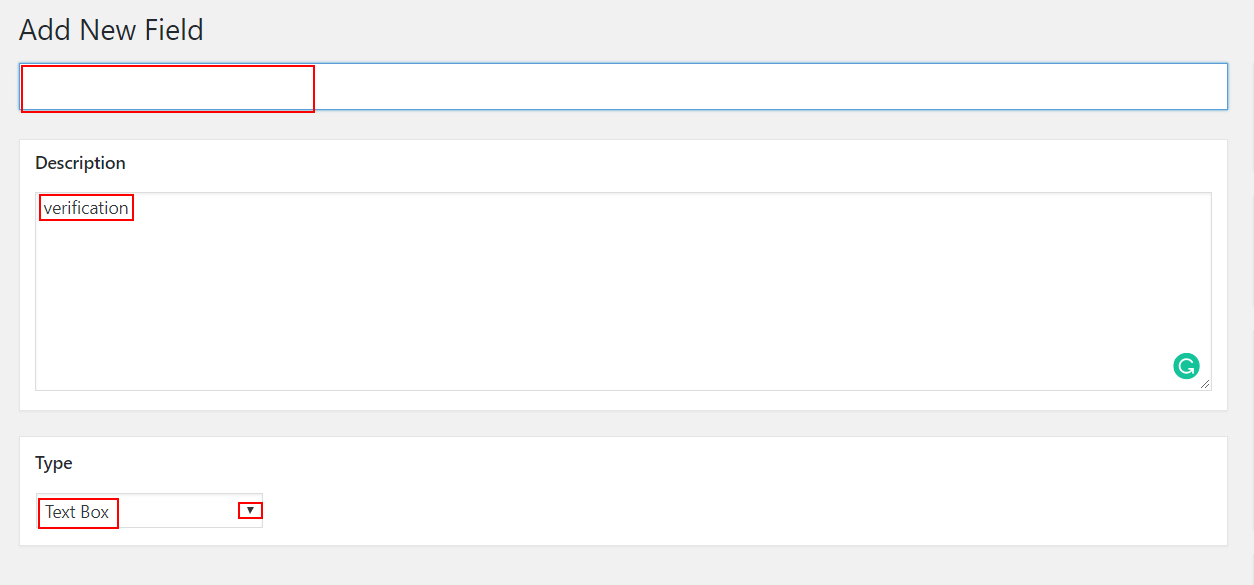Image resolution: width=1254 pixels, height=585 pixels.
Task: Click the 'Add New Field' page heading
Action: (111, 30)
